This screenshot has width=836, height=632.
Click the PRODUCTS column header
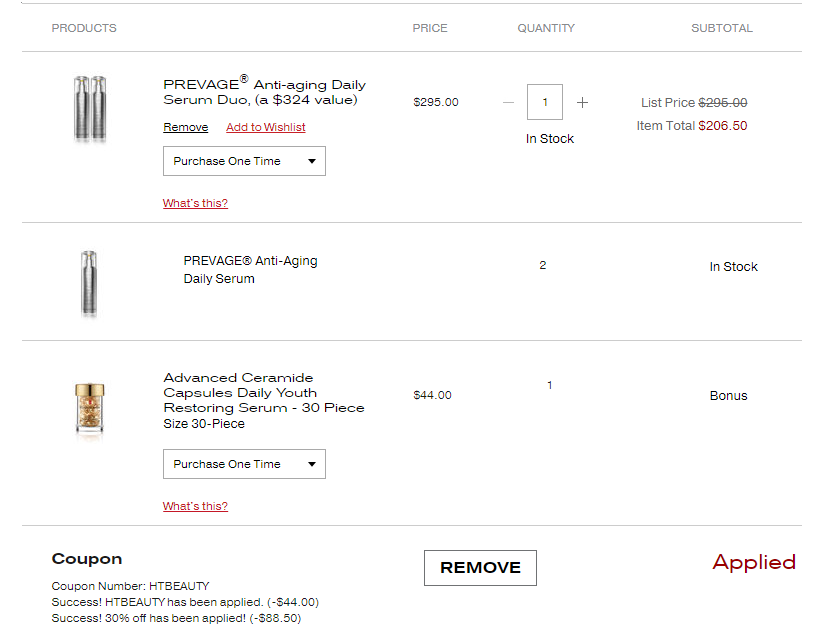(84, 28)
